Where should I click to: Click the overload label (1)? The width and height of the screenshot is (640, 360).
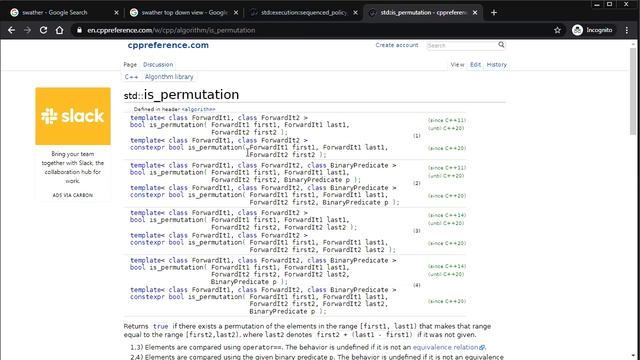[416, 136]
